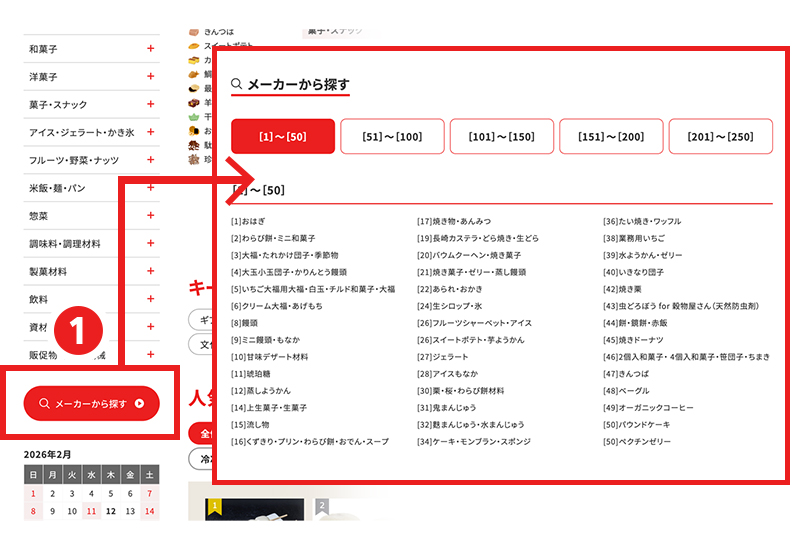Viewport: 800px width, 540px height.
Task: Open the [48]ベーグル link
Action: pos(626,391)
